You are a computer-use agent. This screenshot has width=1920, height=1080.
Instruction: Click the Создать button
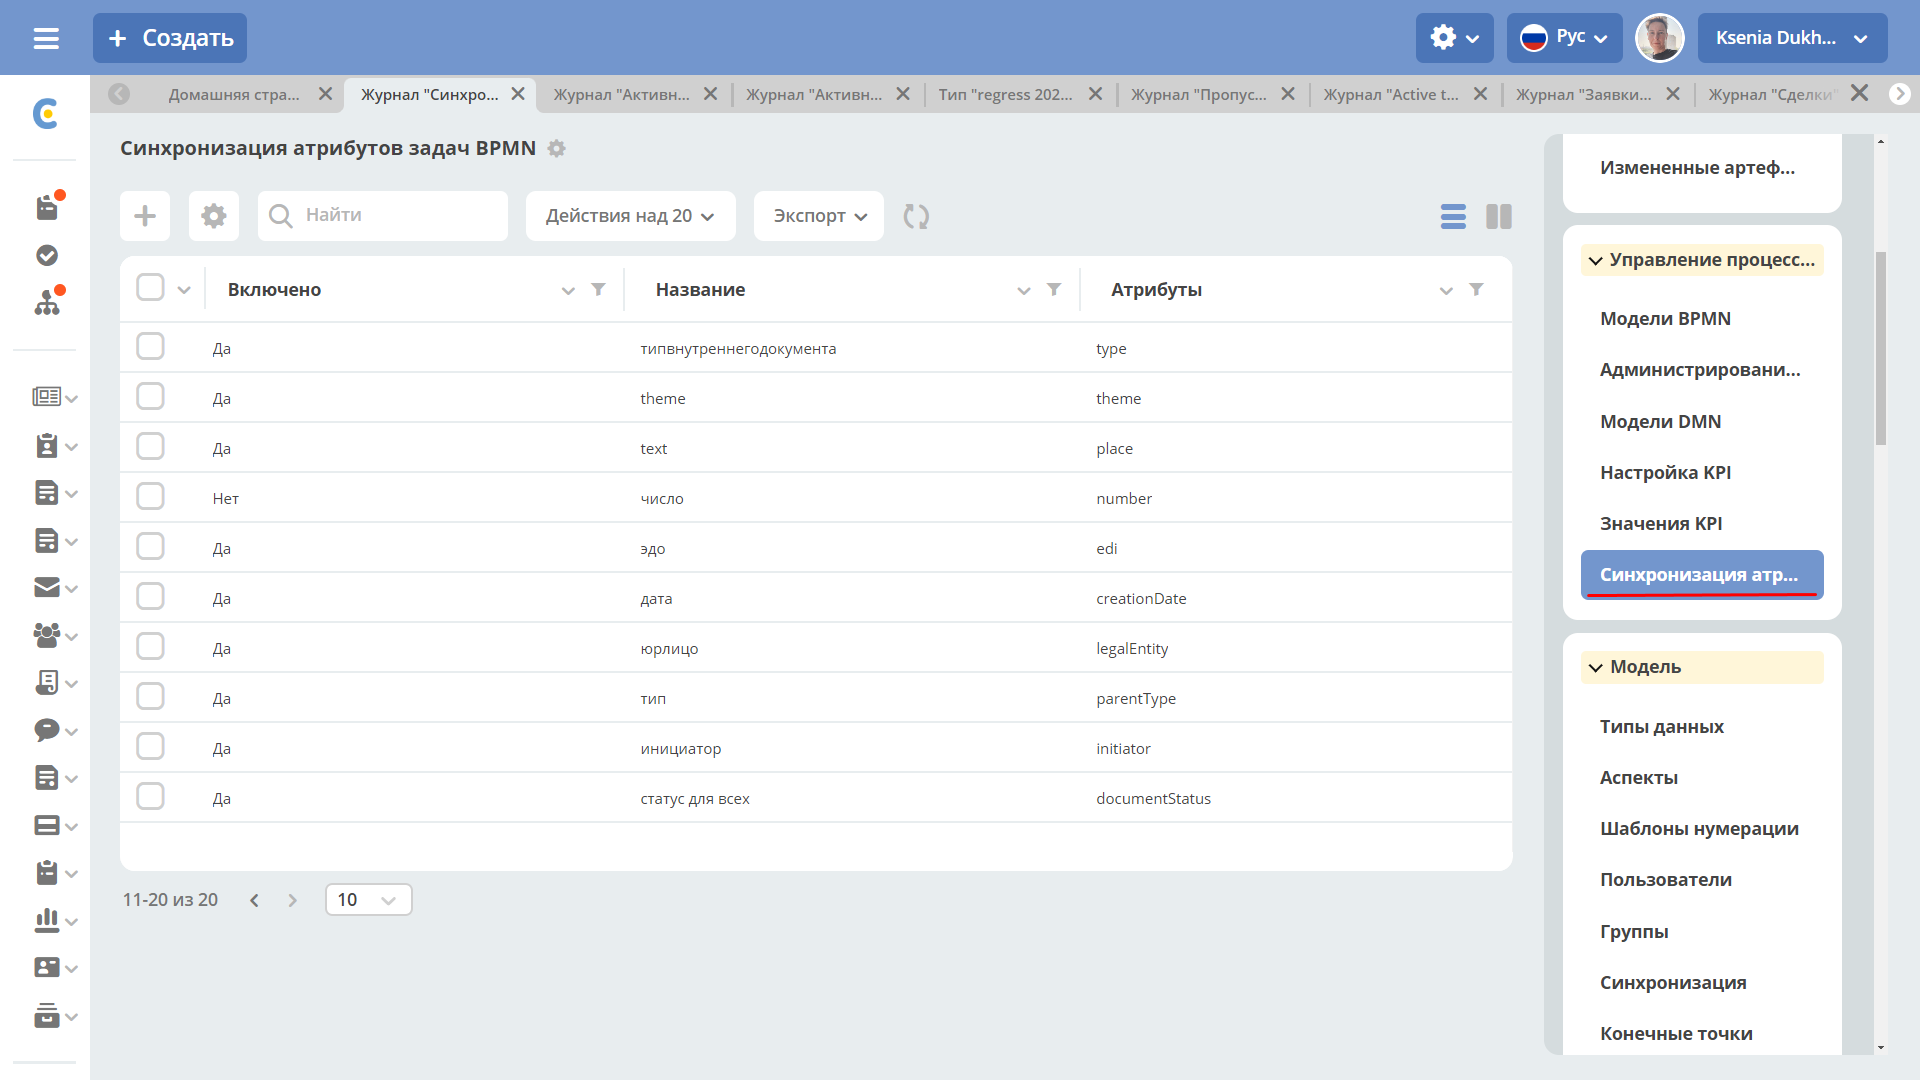pos(170,38)
